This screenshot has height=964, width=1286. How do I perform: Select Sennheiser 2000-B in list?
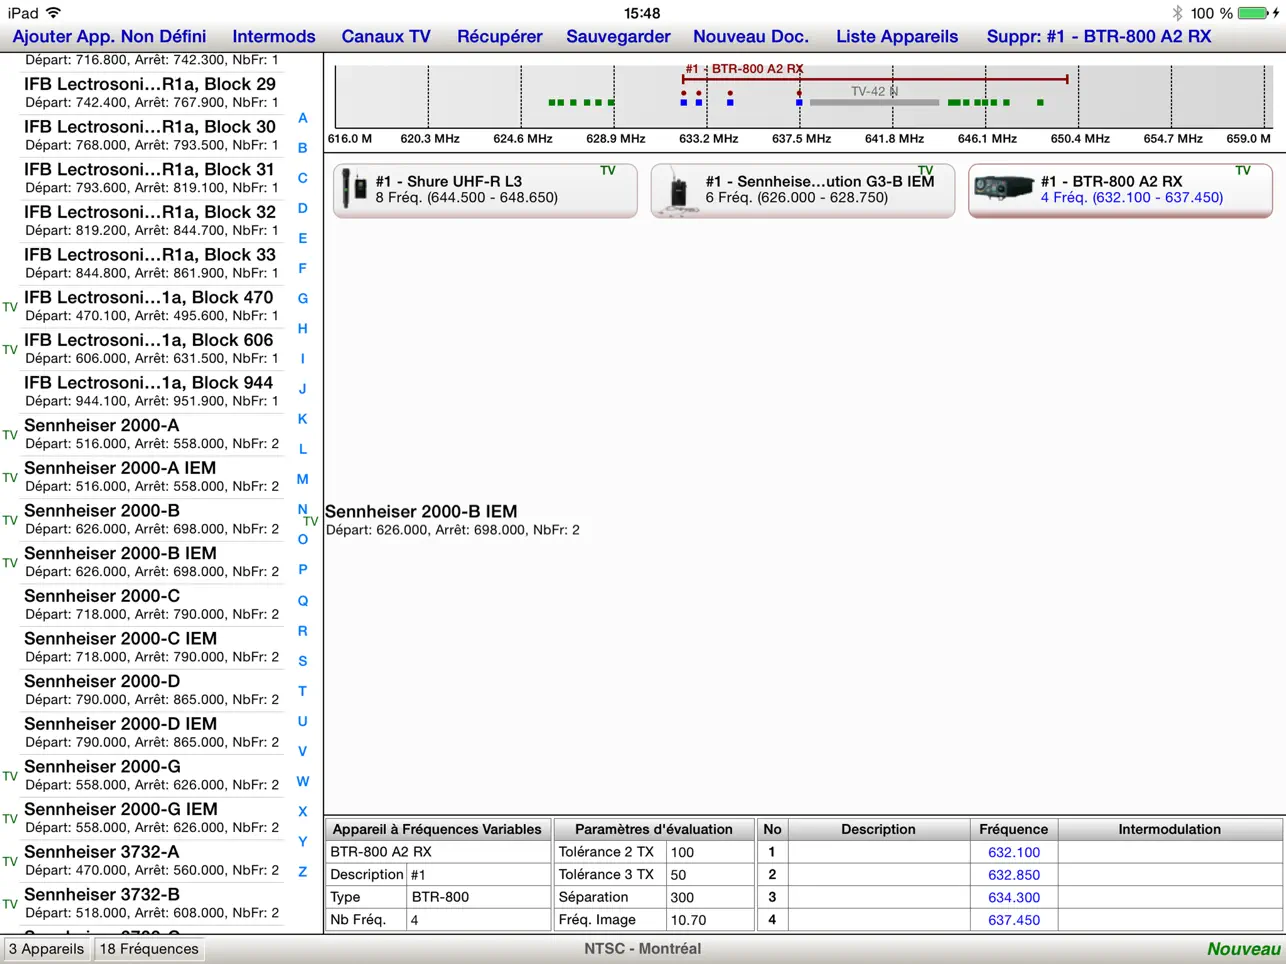coord(152,519)
